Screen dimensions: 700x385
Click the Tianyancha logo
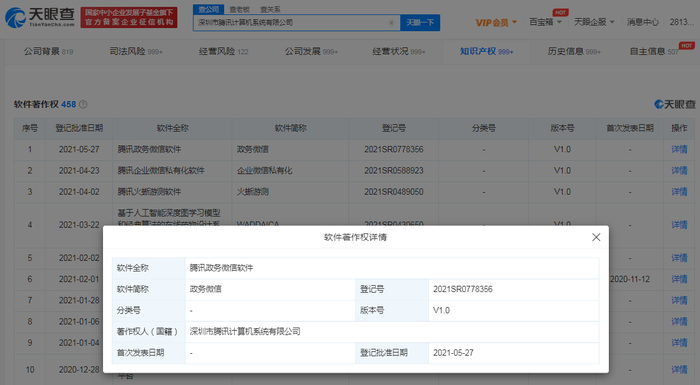click(x=40, y=17)
